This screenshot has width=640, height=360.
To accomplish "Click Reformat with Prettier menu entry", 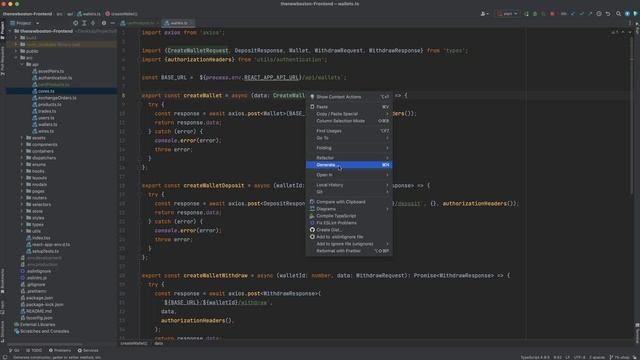I will (x=349, y=251).
